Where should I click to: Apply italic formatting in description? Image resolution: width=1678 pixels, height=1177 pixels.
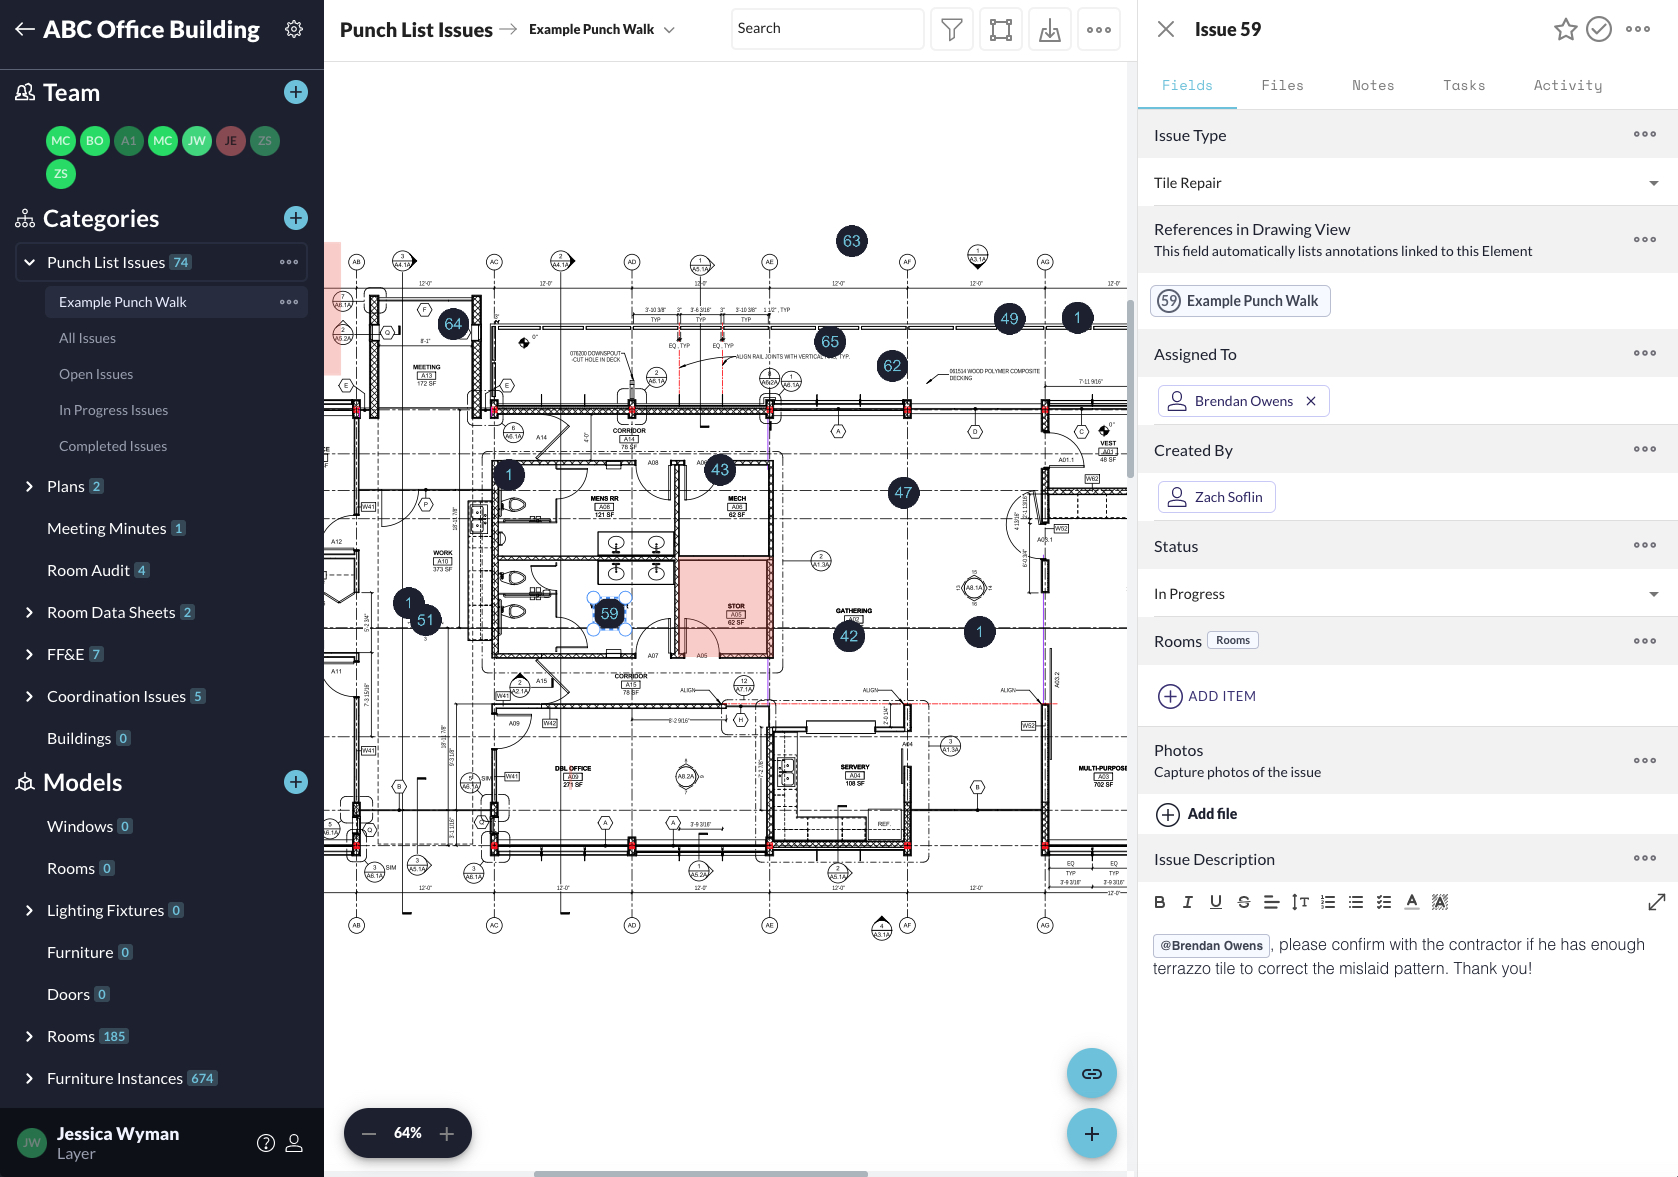(x=1188, y=902)
